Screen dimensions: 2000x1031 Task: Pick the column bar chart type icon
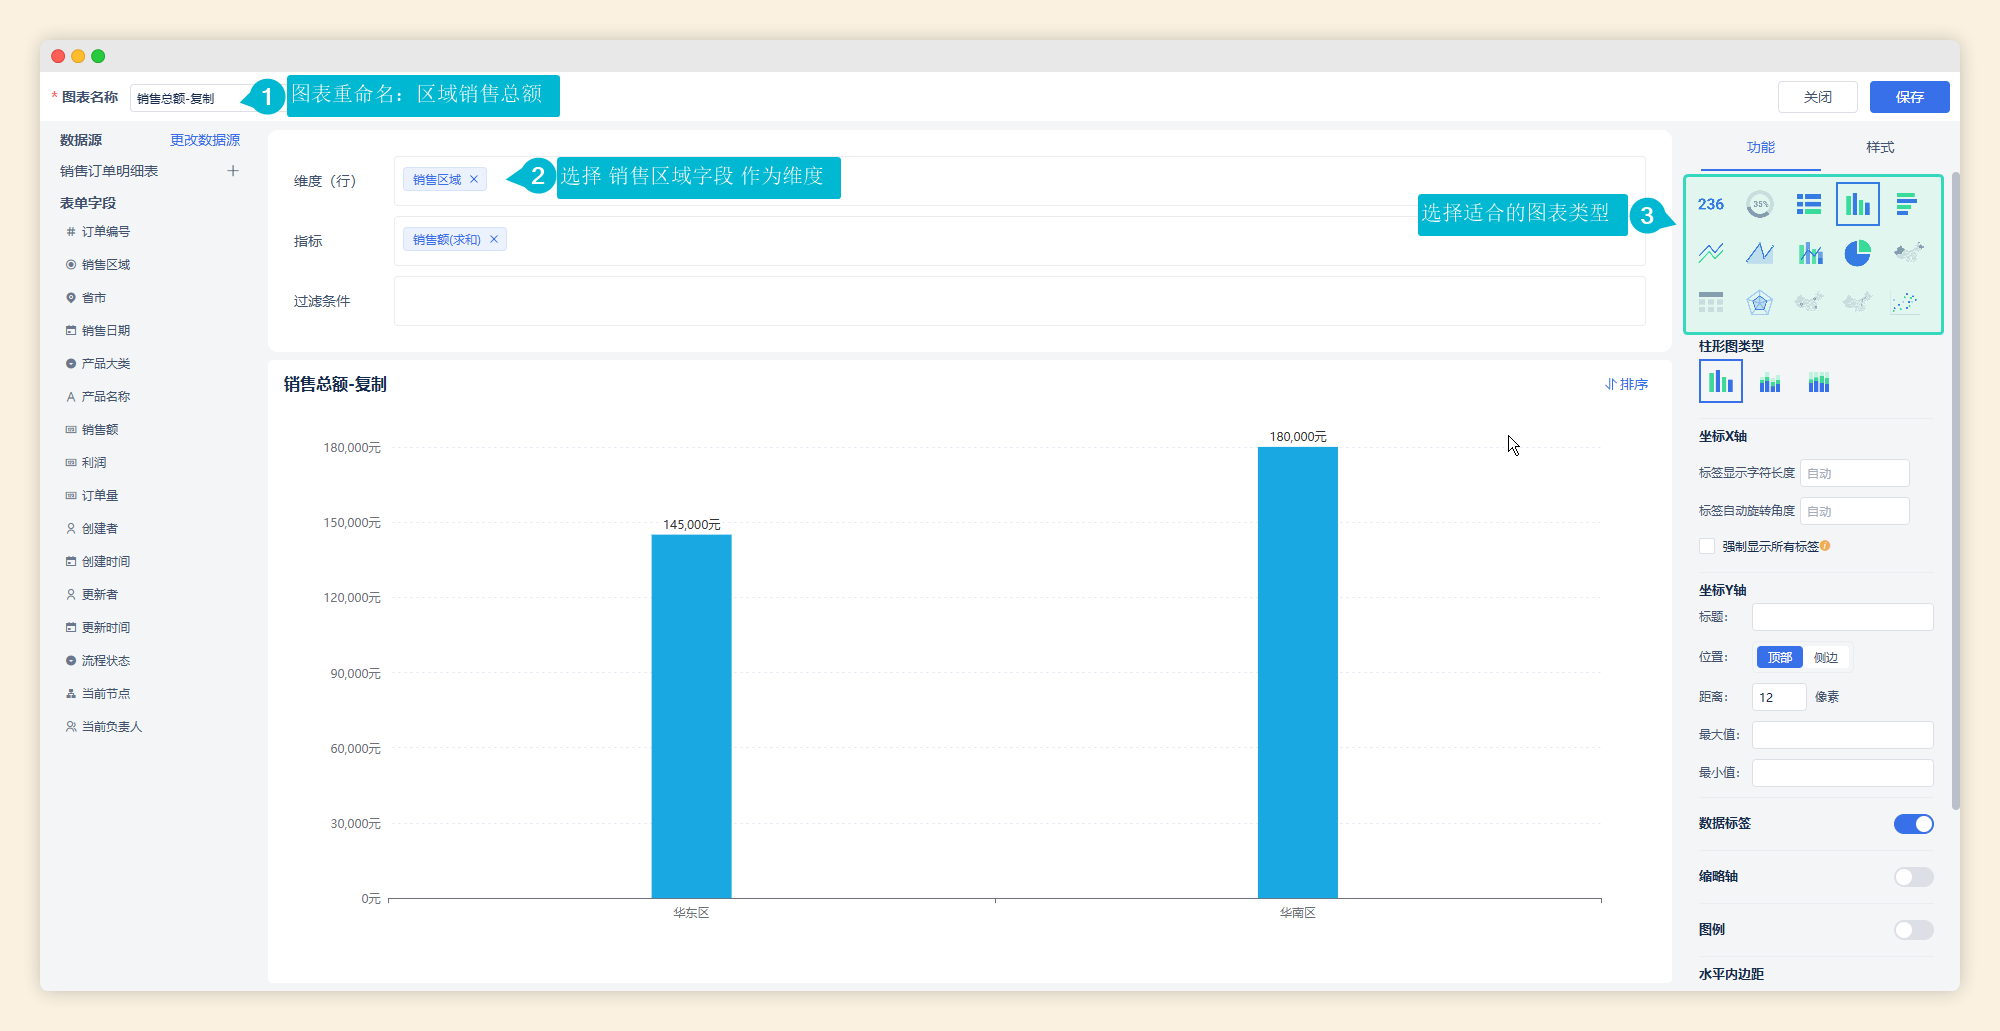point(1858,204)
